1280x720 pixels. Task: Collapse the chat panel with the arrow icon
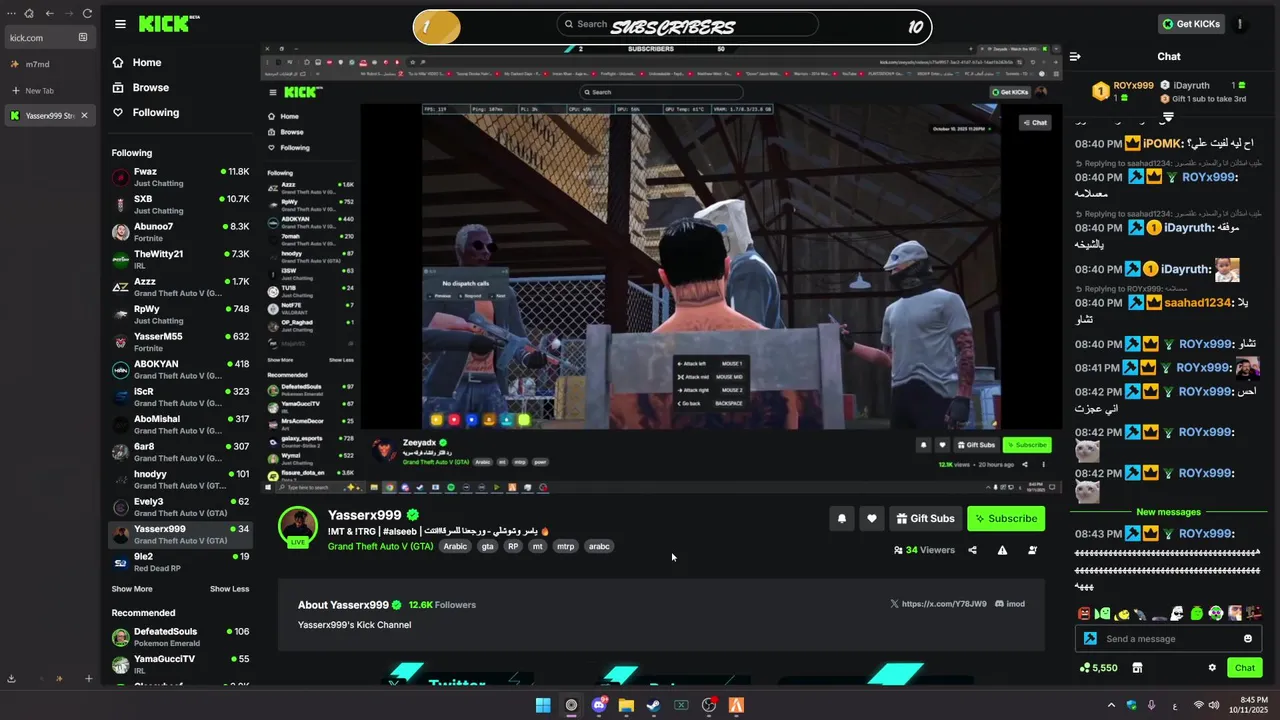coord(1075,57)
